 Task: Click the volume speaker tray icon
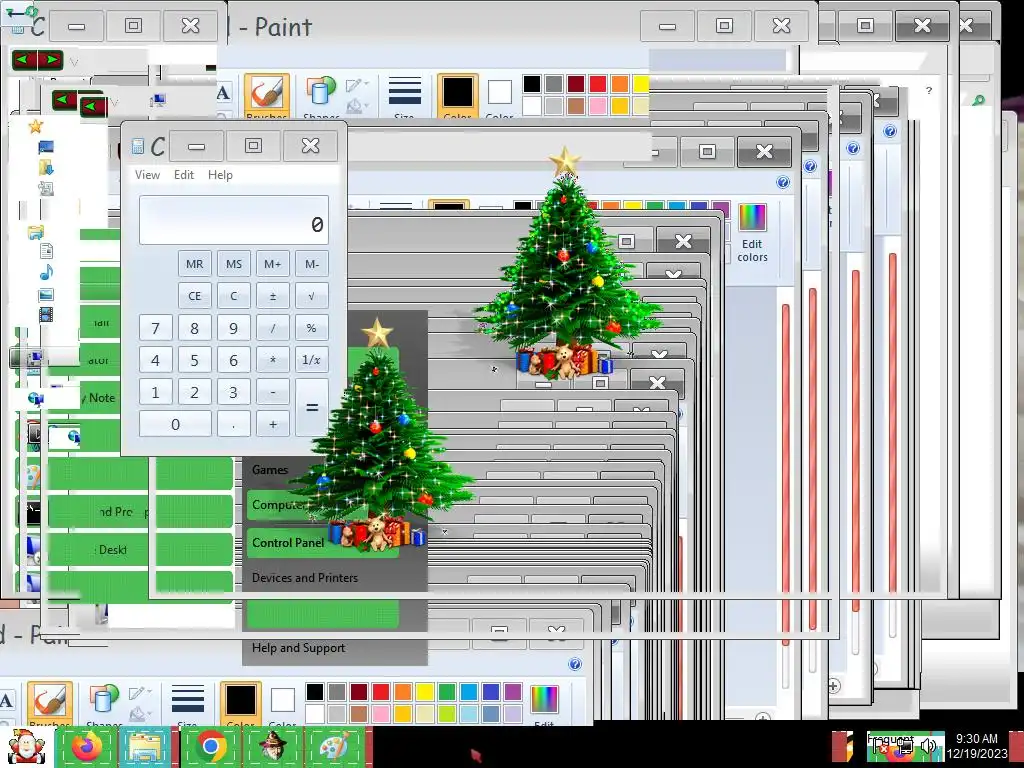pyautogui.click(x=927, y=746)
